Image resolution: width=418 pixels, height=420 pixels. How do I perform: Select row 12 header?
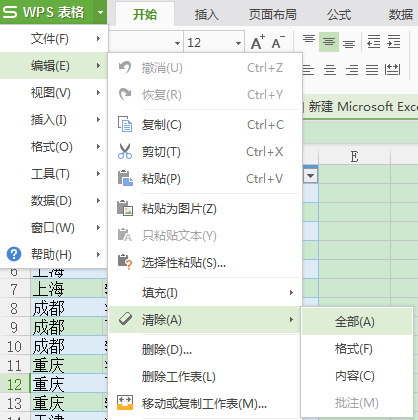point(14,384)
